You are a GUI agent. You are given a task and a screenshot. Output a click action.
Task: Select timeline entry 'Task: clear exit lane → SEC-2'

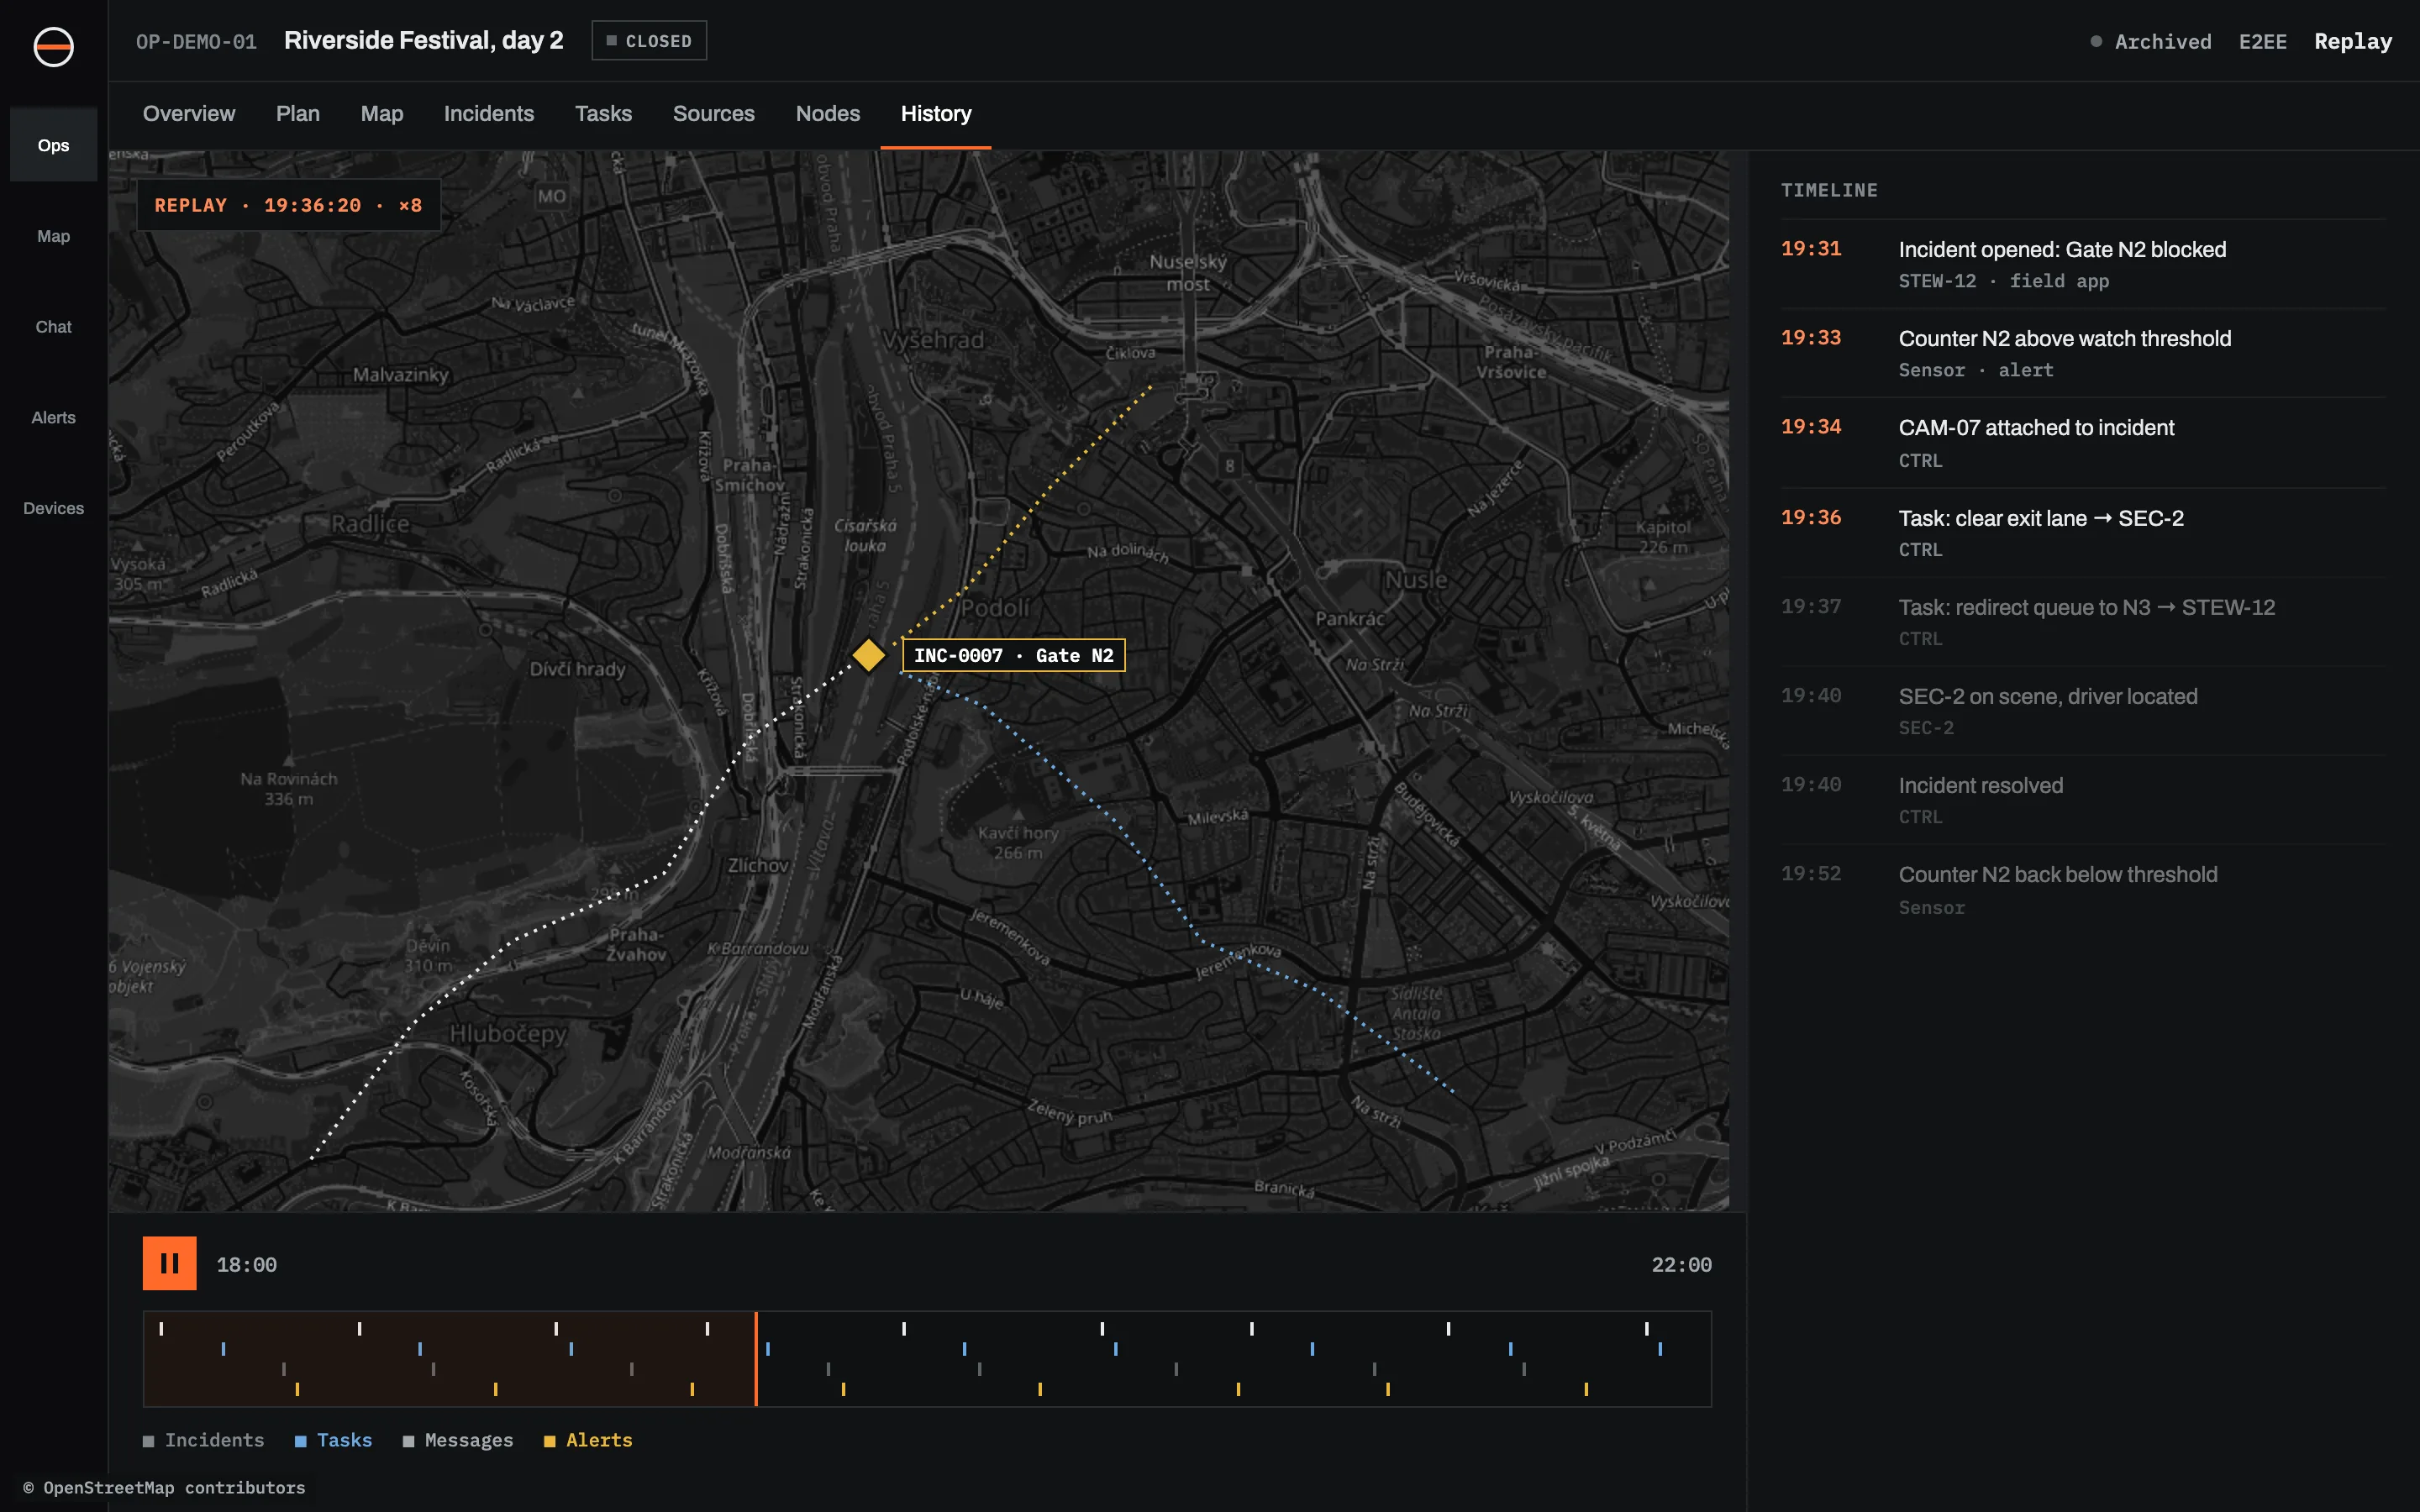click(x=2083, y=533)
